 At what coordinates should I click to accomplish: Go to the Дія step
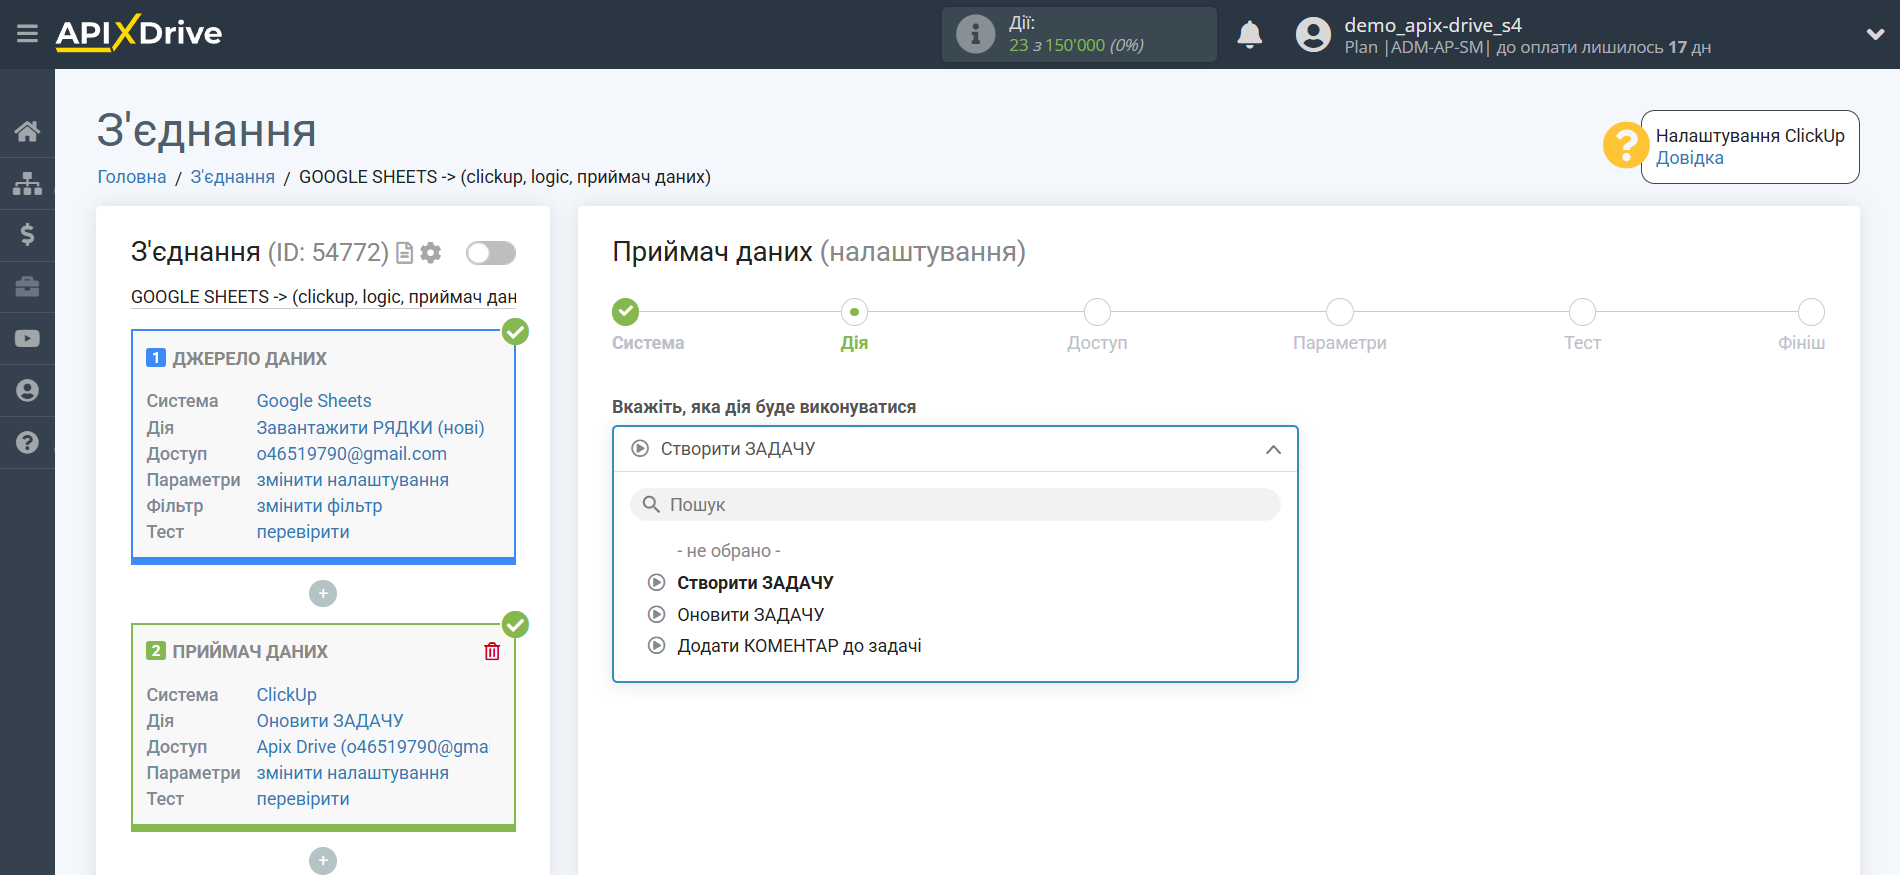(854, 312)
